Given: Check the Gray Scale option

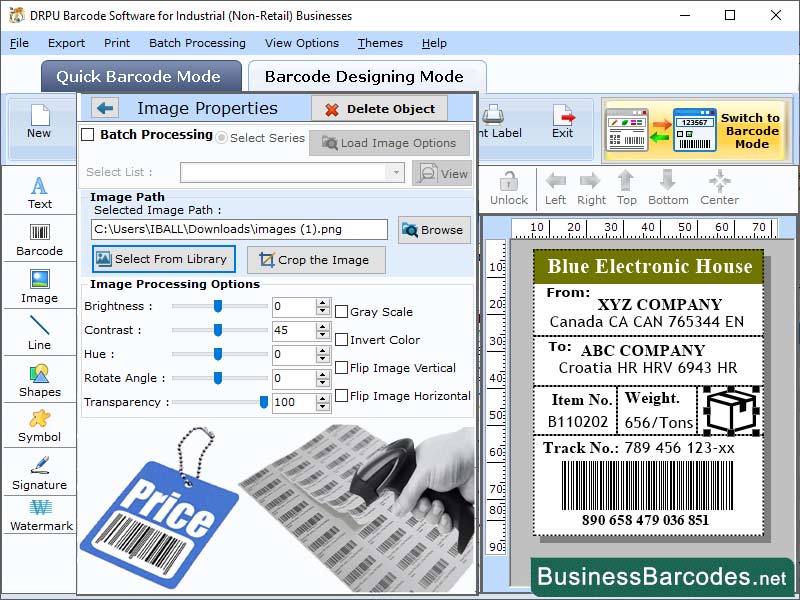Looking at the screenshot, I should tap(339, 311).
